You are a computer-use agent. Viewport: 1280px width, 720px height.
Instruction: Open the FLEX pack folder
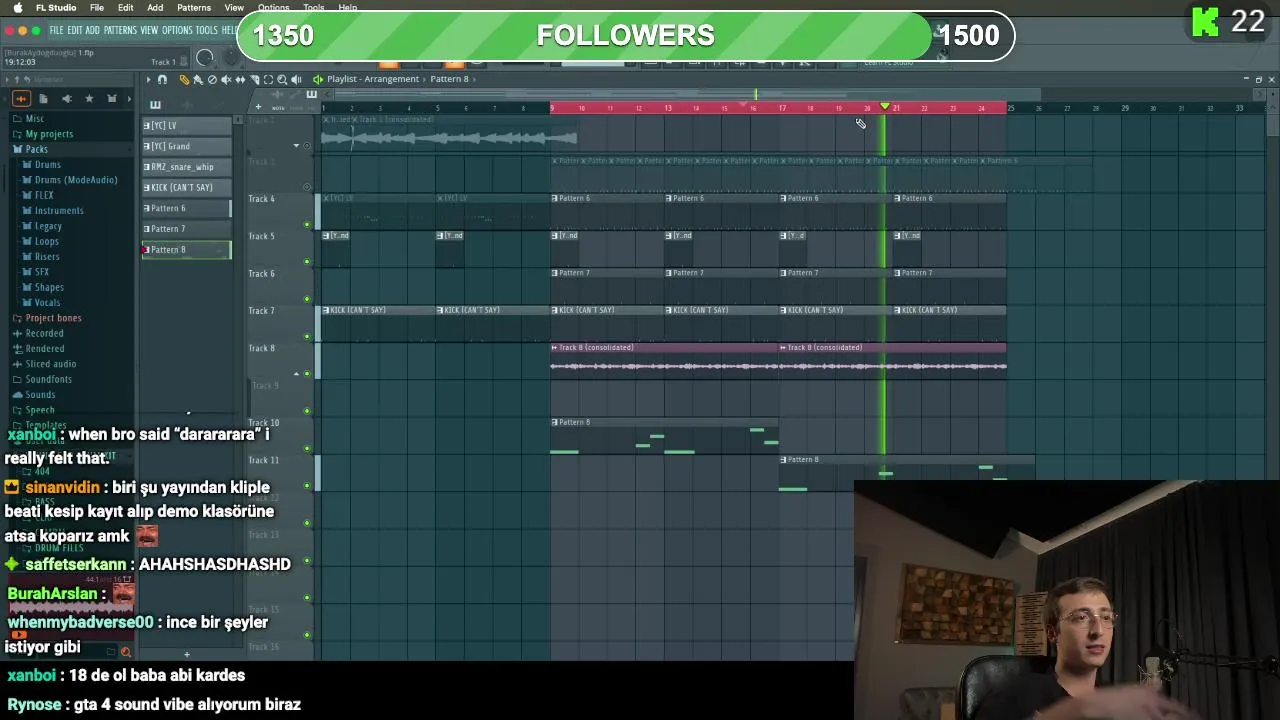[x=44, y=195]
